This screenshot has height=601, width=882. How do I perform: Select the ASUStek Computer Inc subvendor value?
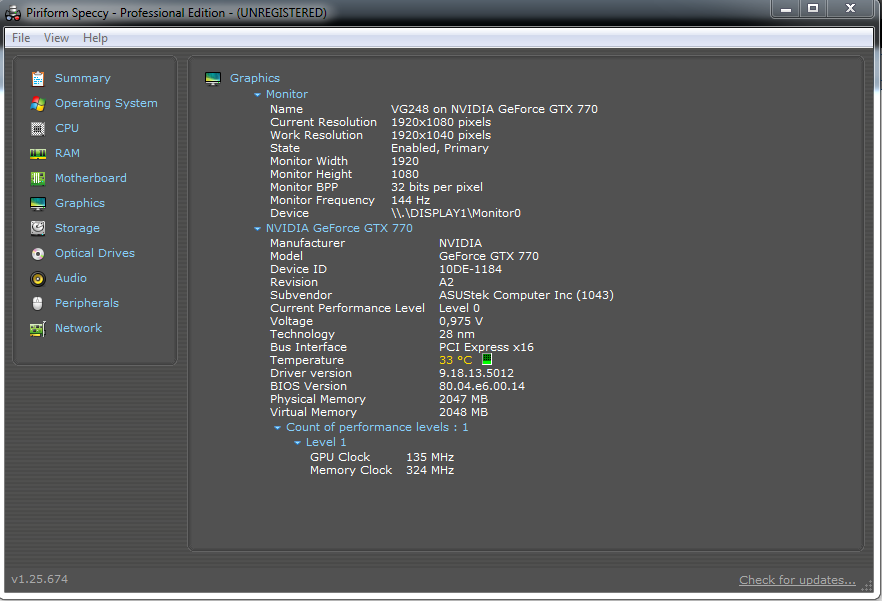[526, 295]
